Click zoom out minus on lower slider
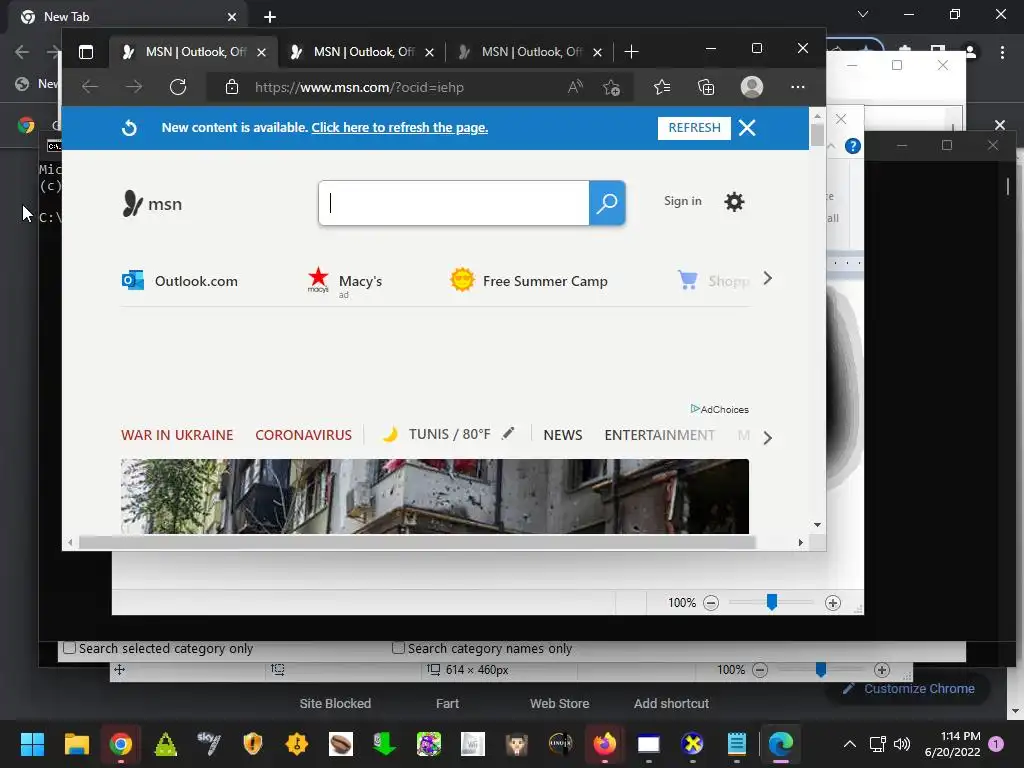Image resolution: width=1024 pixels, height=768 pixels. (760, 669)
